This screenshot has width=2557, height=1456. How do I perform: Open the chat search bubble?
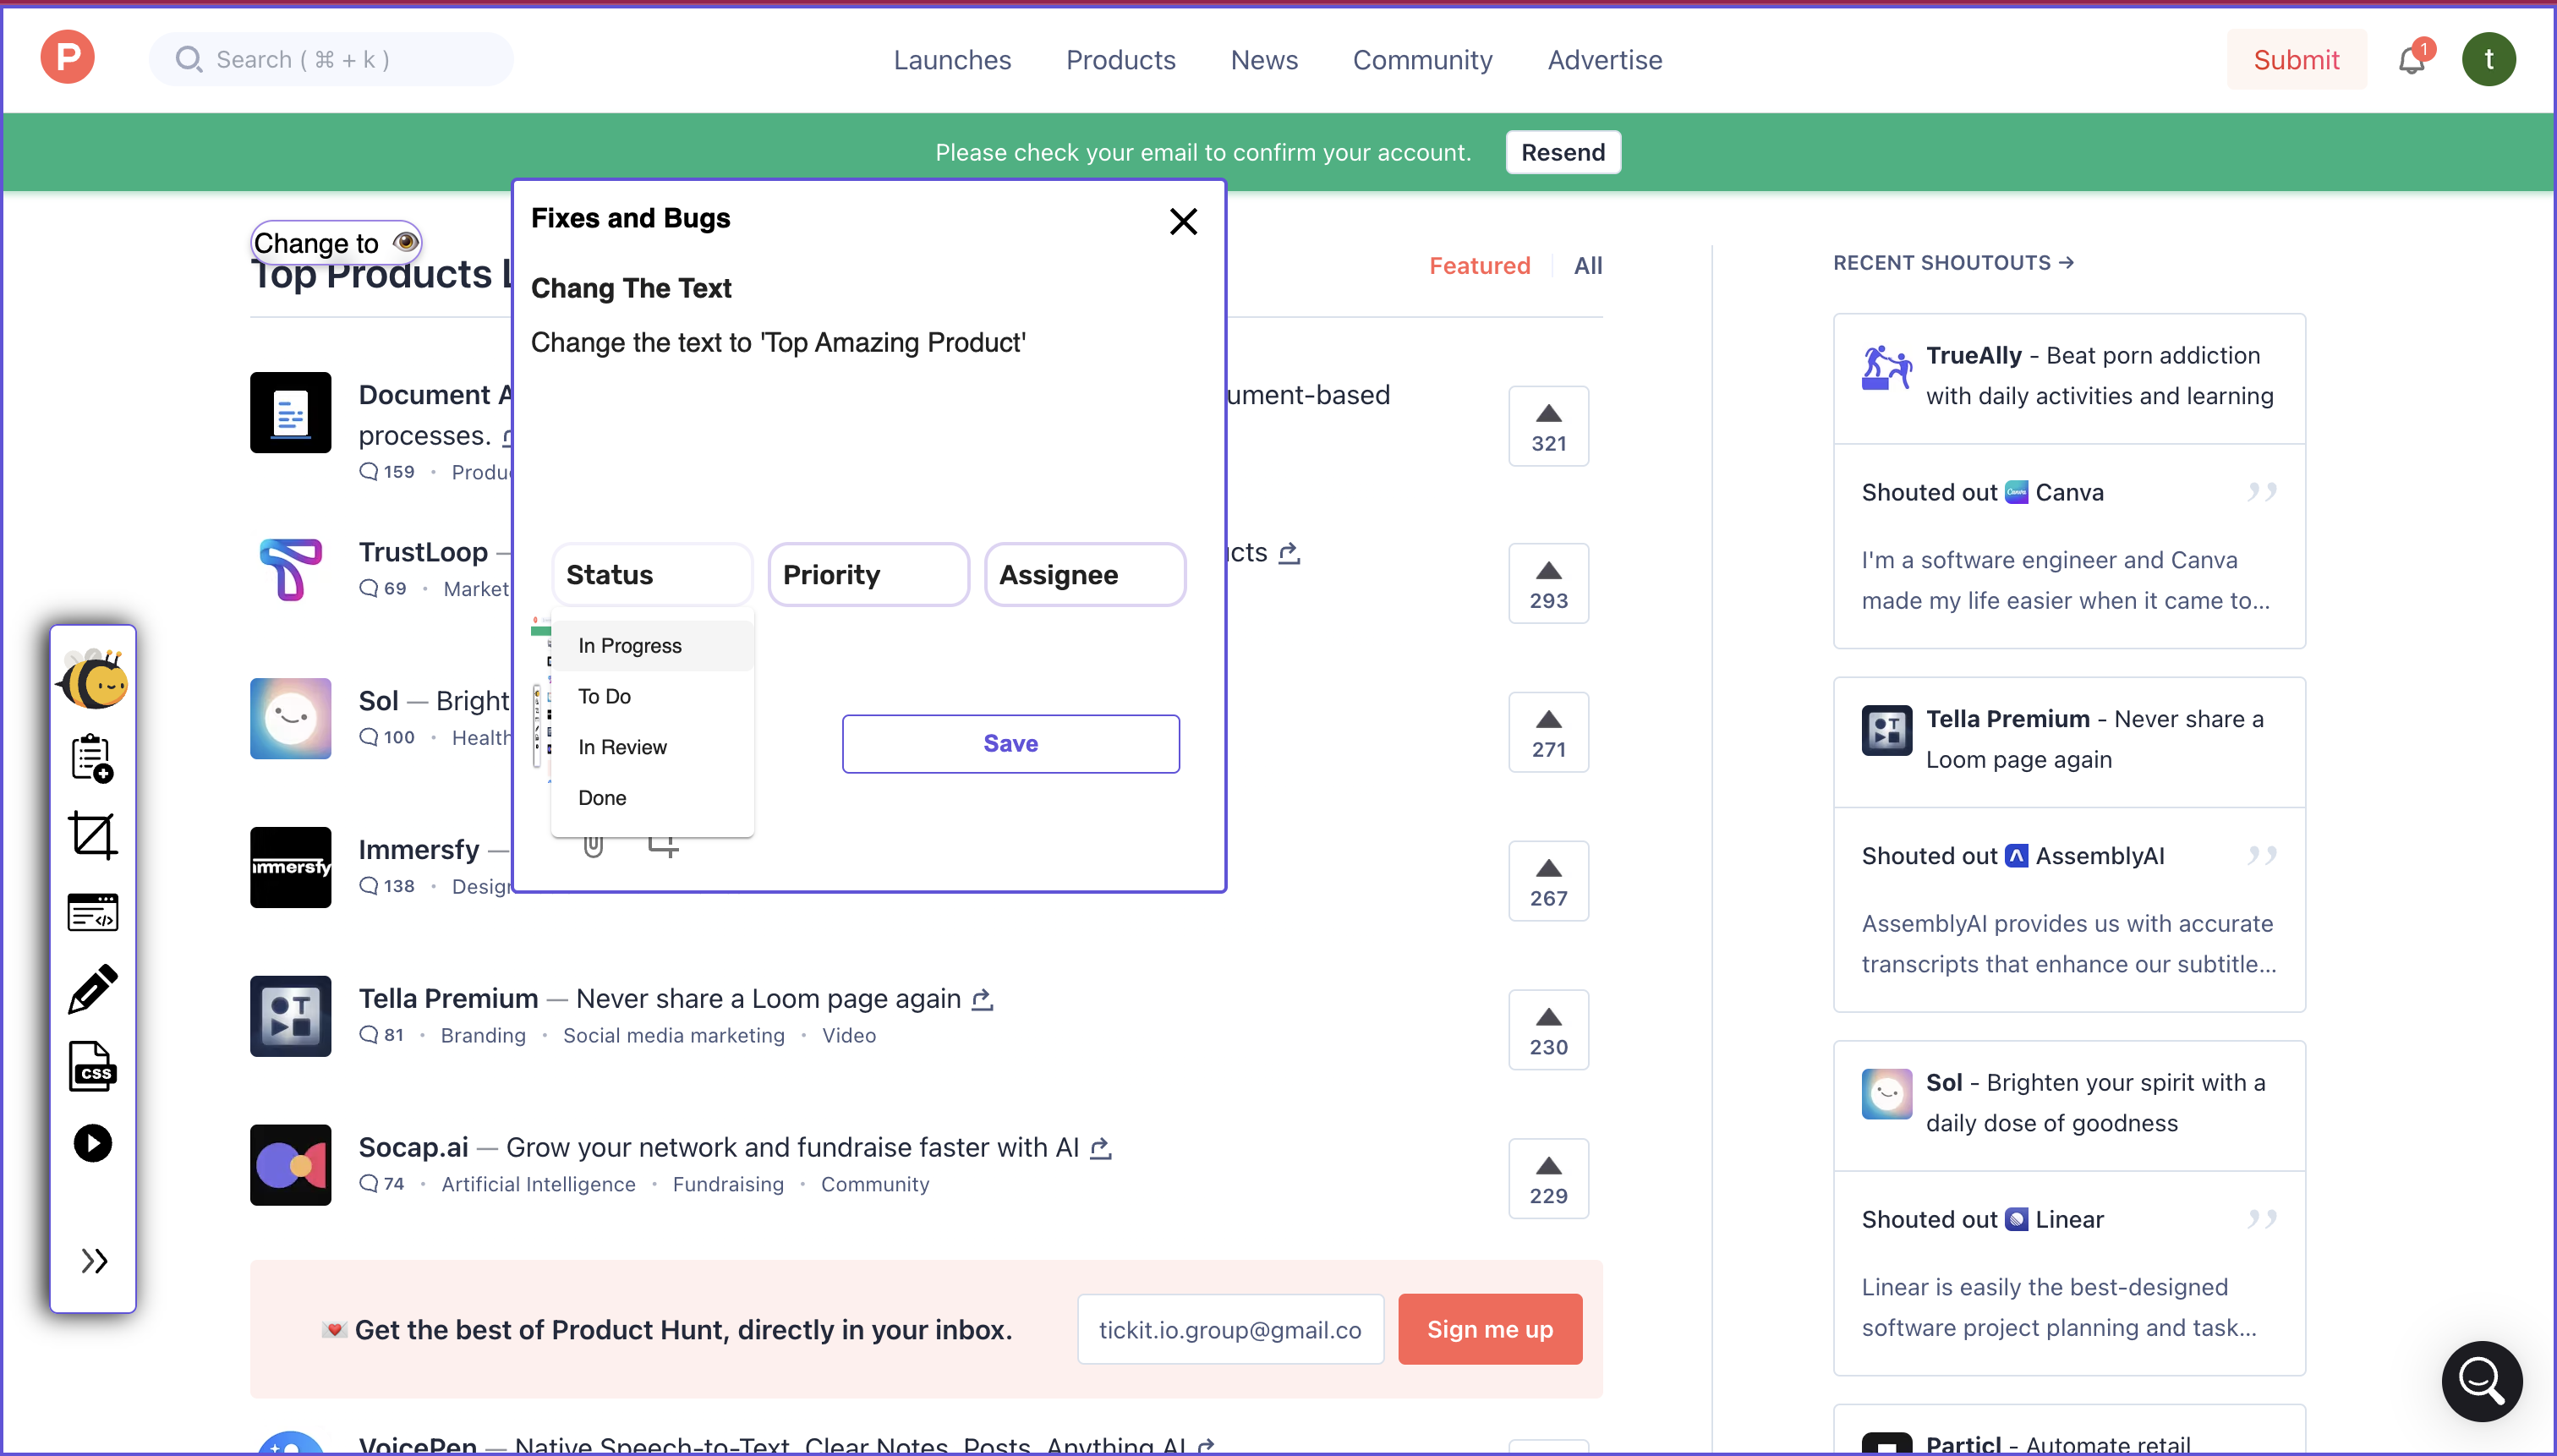coord(2481,1381)
